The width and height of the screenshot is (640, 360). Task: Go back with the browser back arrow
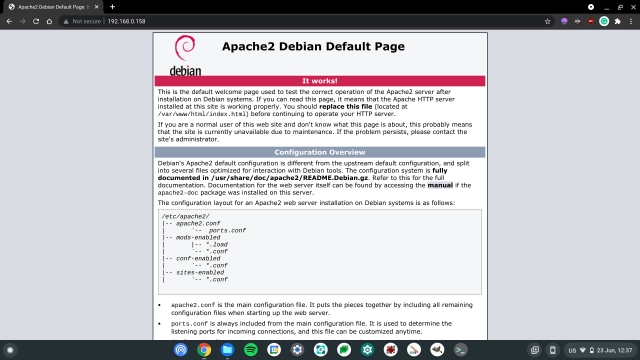(9, 21)
